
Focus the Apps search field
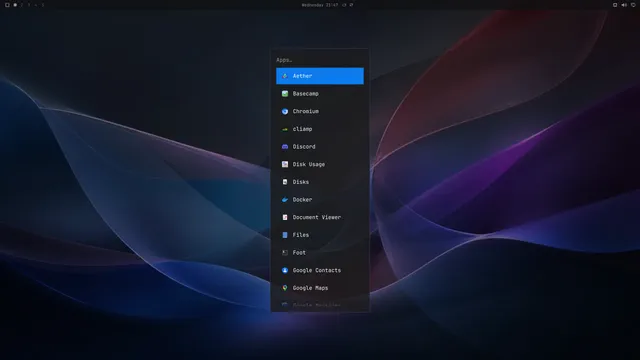(320, 60)
